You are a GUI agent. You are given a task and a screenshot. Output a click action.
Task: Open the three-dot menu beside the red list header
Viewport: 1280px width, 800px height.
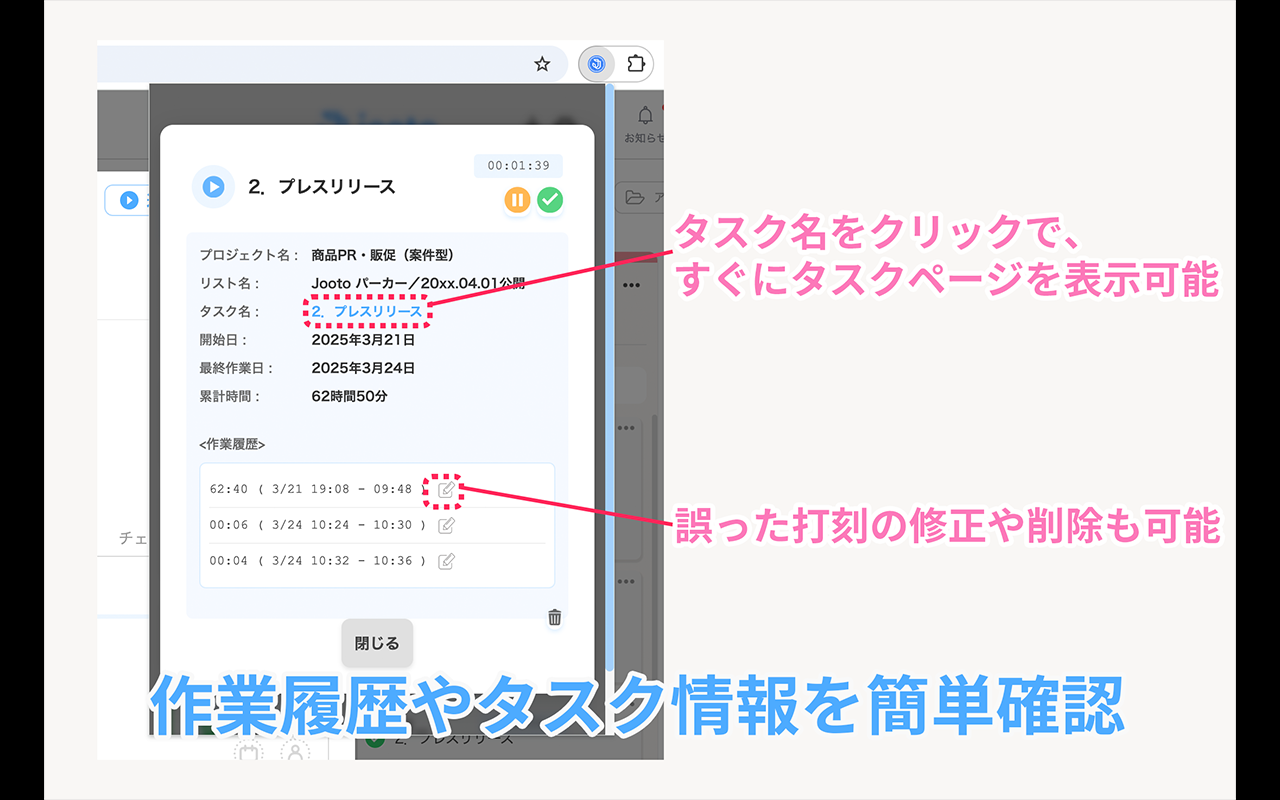pos(631,286)
